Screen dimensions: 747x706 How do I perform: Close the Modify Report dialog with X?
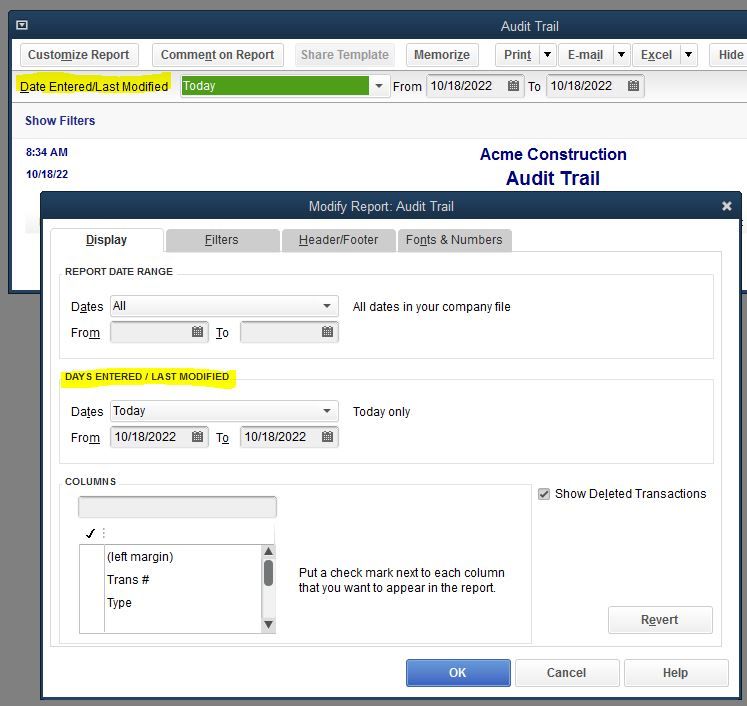[727, 206]
